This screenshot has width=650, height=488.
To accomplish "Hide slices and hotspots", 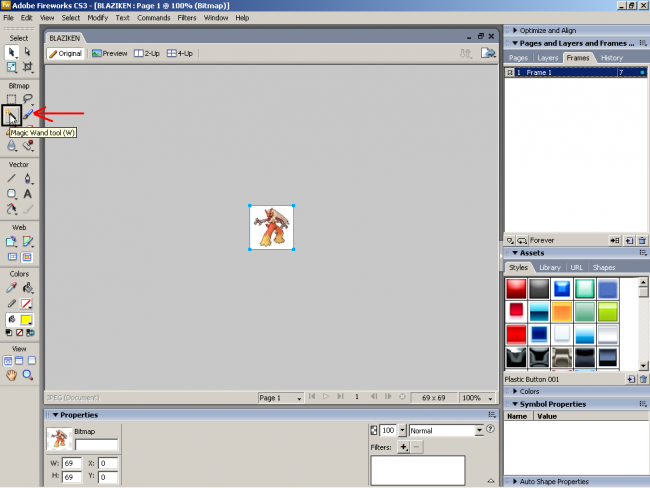I will 12,257.
